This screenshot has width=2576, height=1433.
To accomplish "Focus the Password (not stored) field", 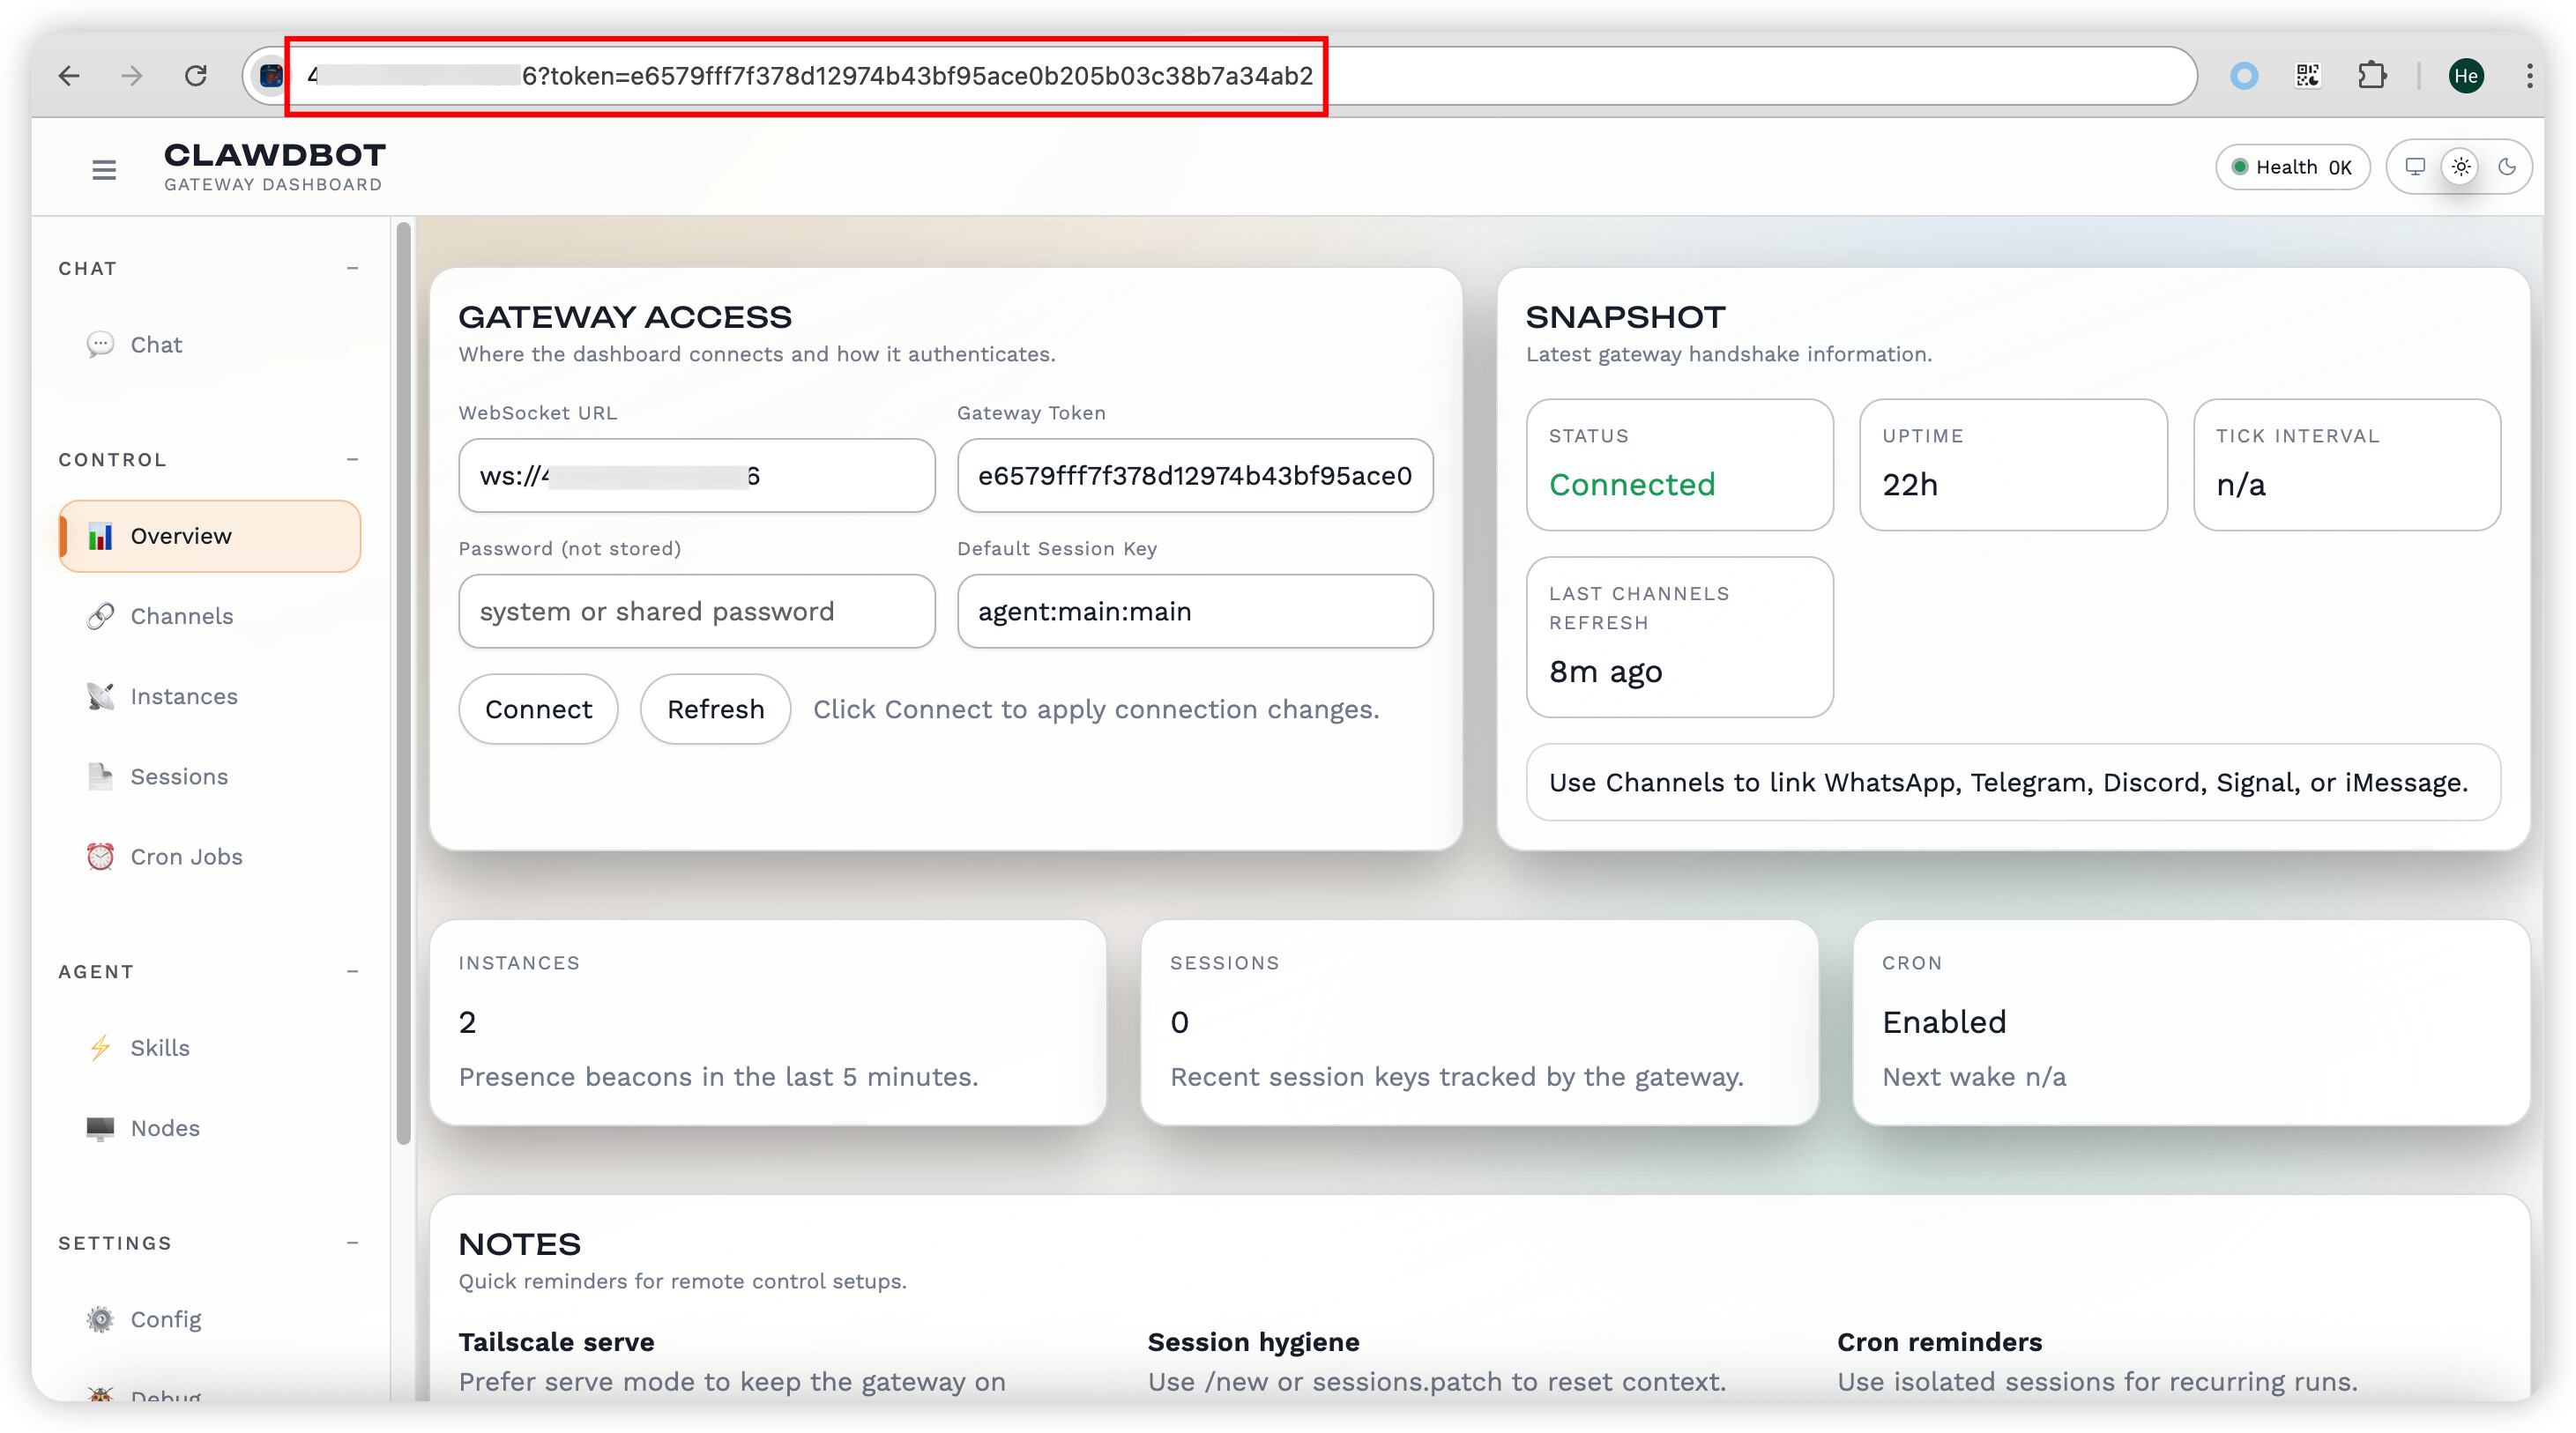I will point(696,611).
